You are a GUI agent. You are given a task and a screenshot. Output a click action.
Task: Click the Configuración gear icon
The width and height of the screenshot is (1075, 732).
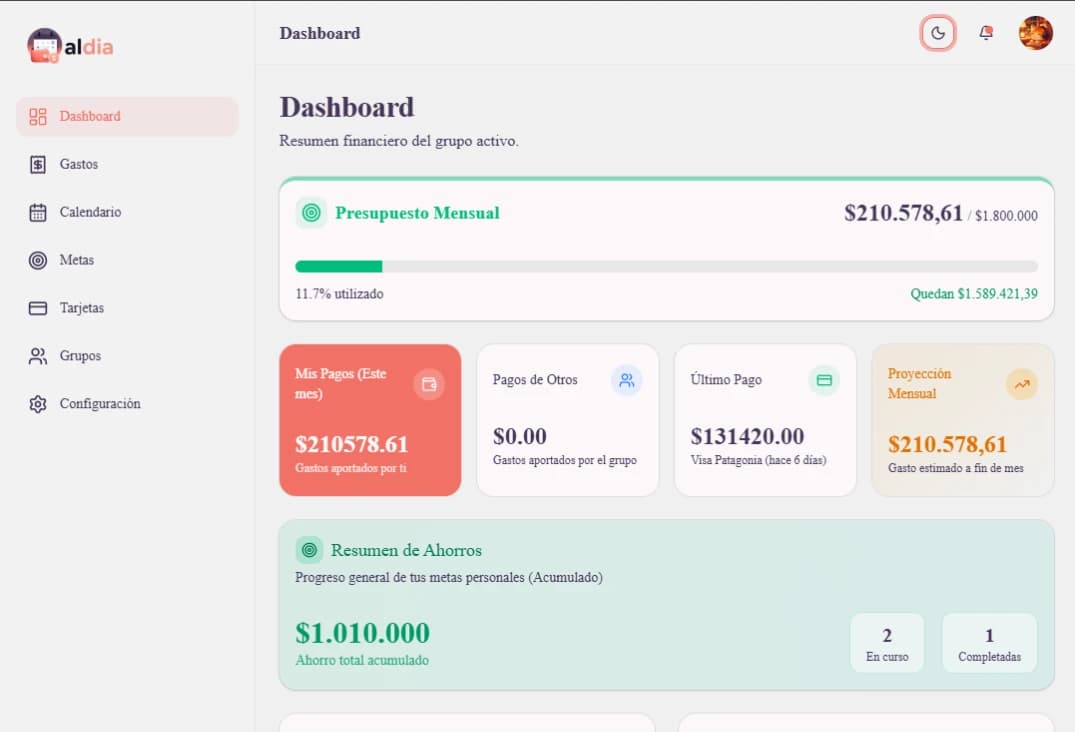point(38,404)
